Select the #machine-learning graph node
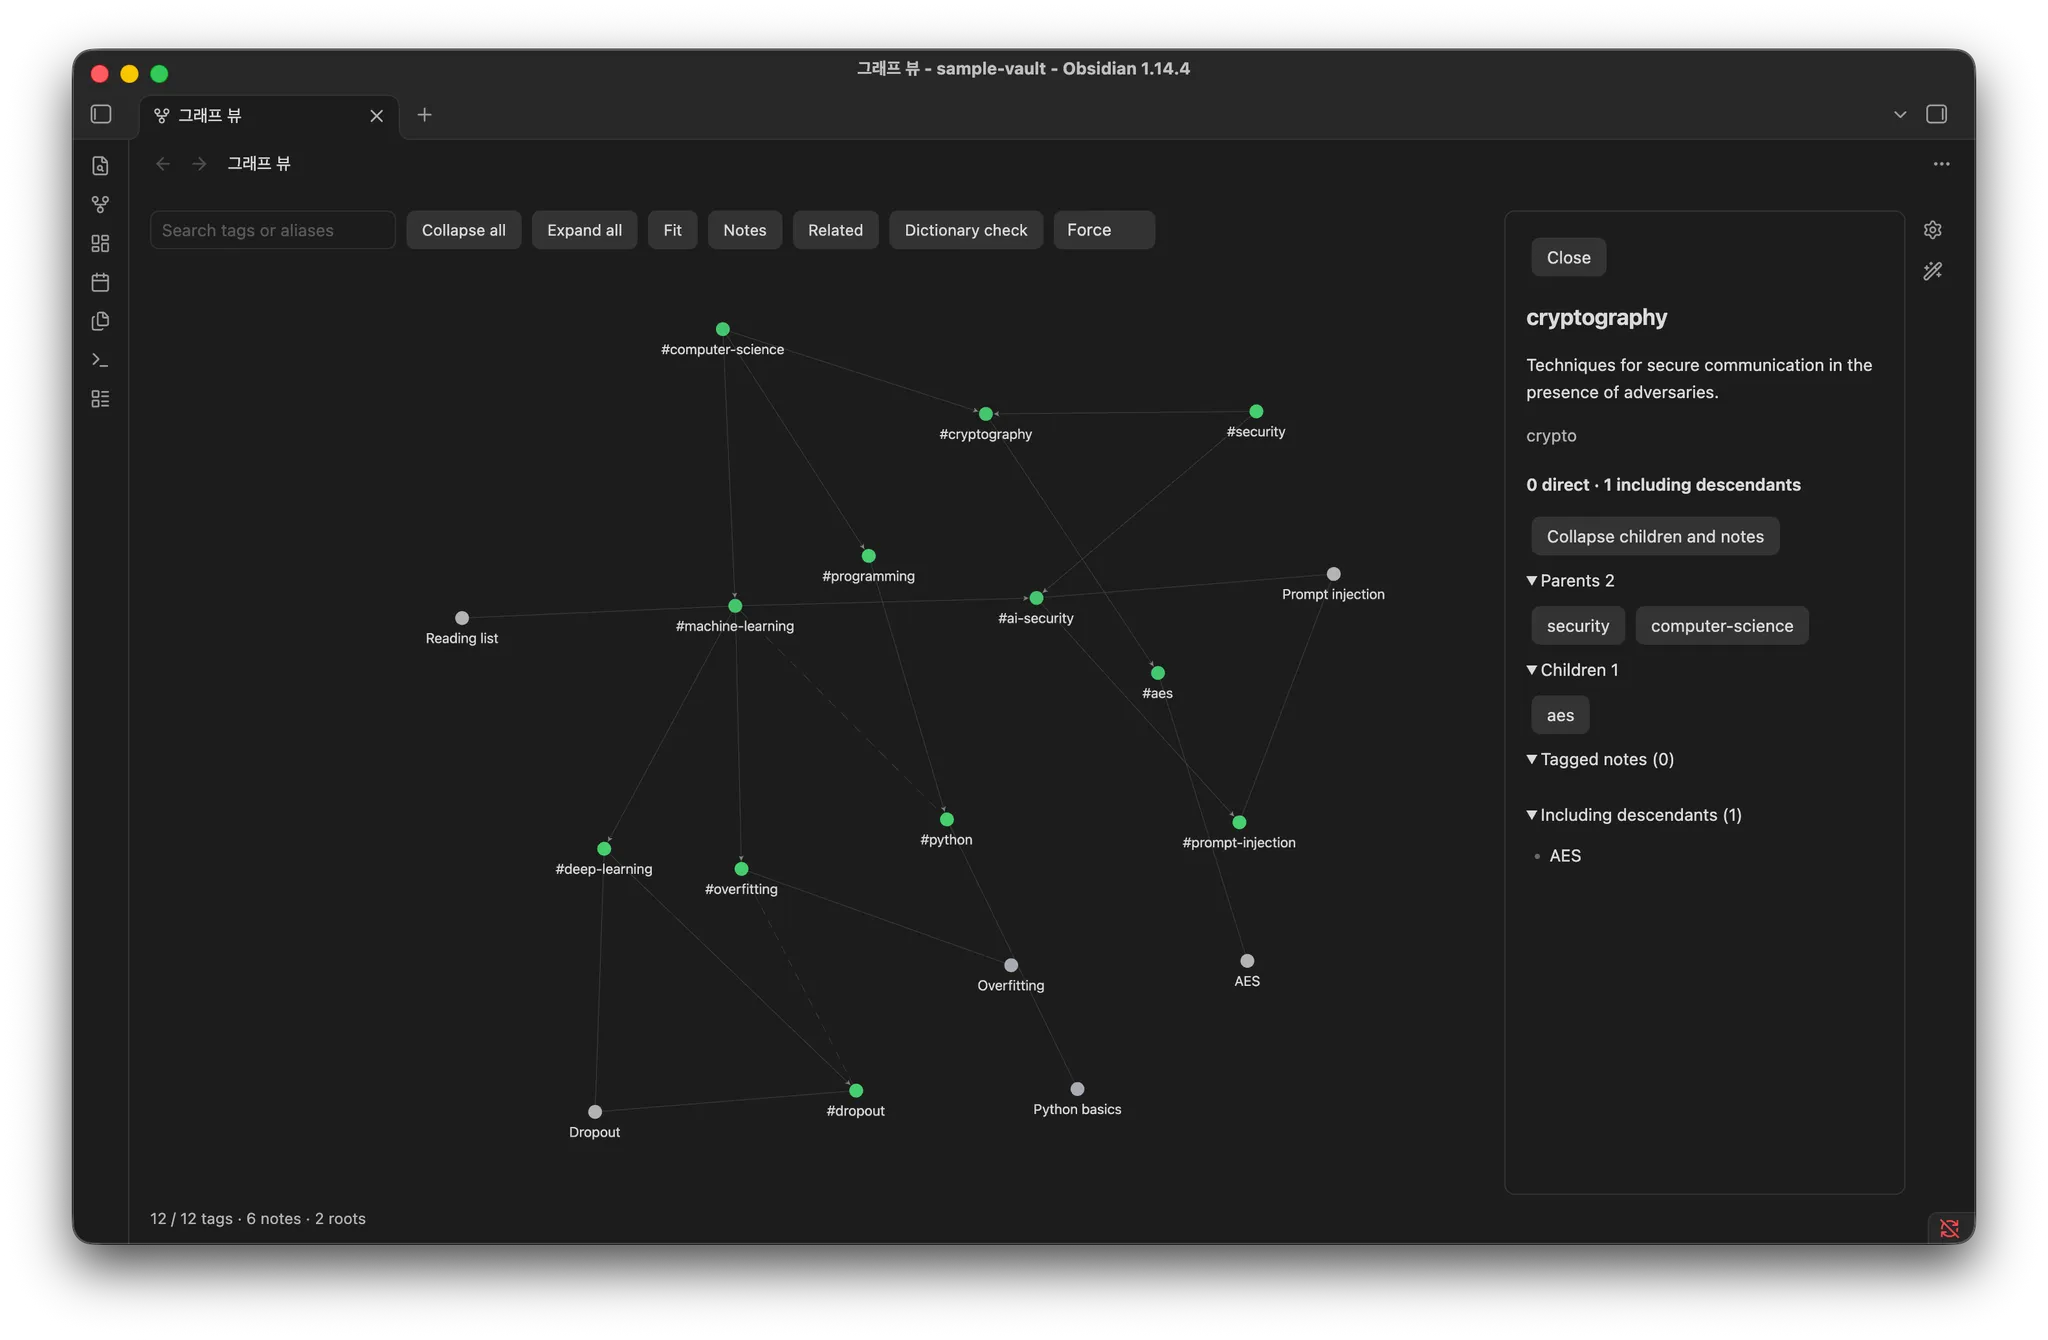The height and width of the screenshot is (1340, 2048). [735, 606]
